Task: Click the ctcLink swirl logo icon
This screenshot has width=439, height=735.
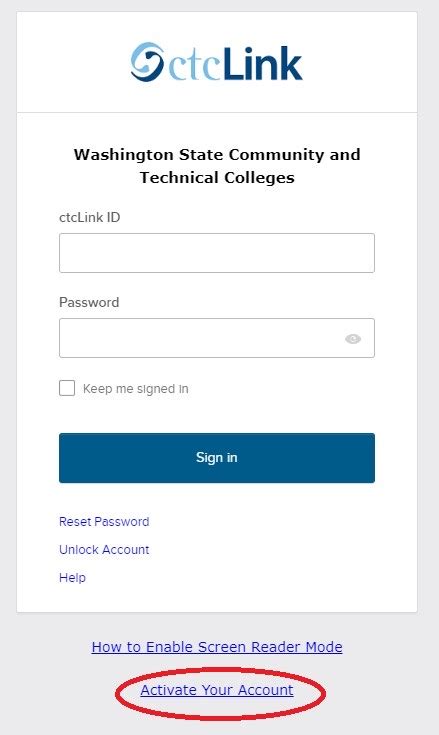Action: (147, 61)
